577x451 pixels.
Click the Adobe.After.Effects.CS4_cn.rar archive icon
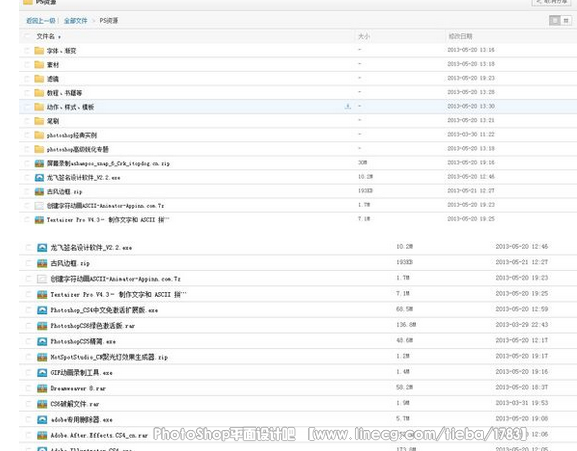tap(42, 435)
